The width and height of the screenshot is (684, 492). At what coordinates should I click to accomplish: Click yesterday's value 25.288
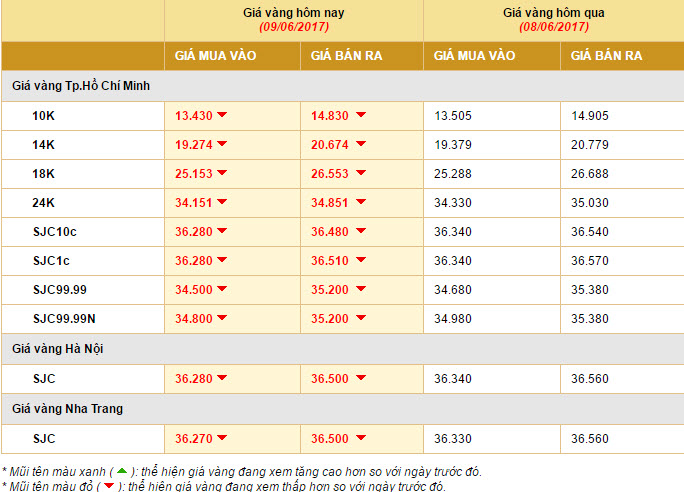click(453, 174)
